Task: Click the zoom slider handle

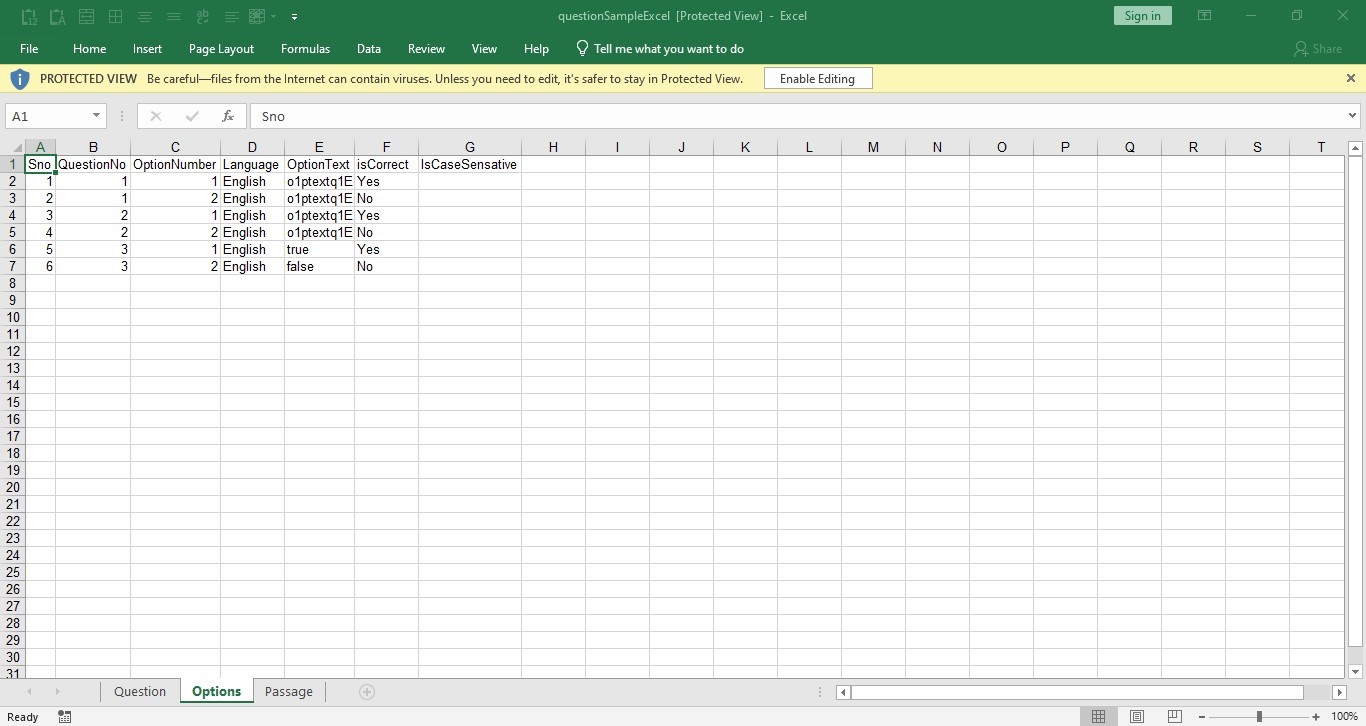Action: 1259,717
